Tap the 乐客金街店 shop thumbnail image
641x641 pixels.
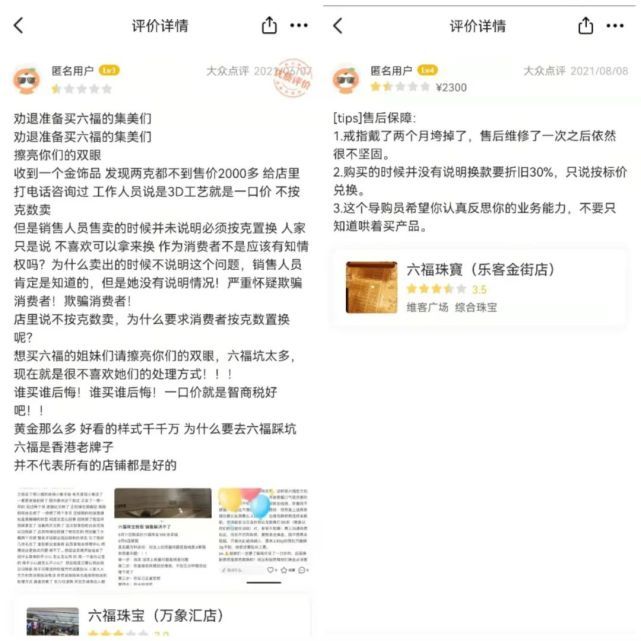pyautogui.click(x=371, y=287)
